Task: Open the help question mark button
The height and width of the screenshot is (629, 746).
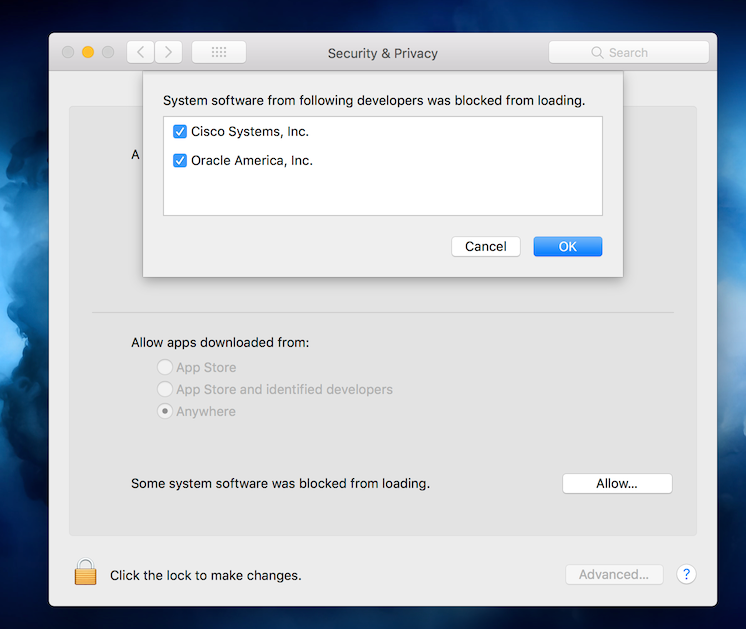Action: coord(686,574)
